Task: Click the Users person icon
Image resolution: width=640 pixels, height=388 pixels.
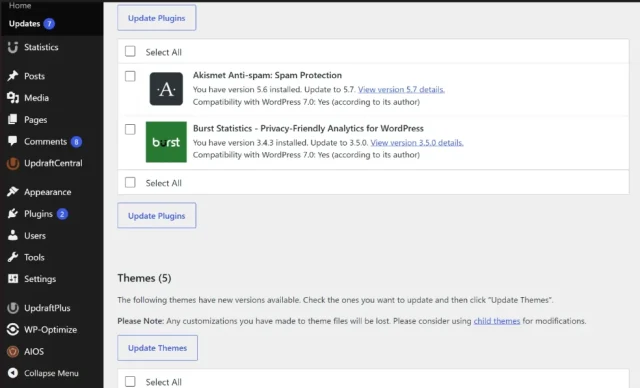Action: pyautogui.click(x=13, y=235)
